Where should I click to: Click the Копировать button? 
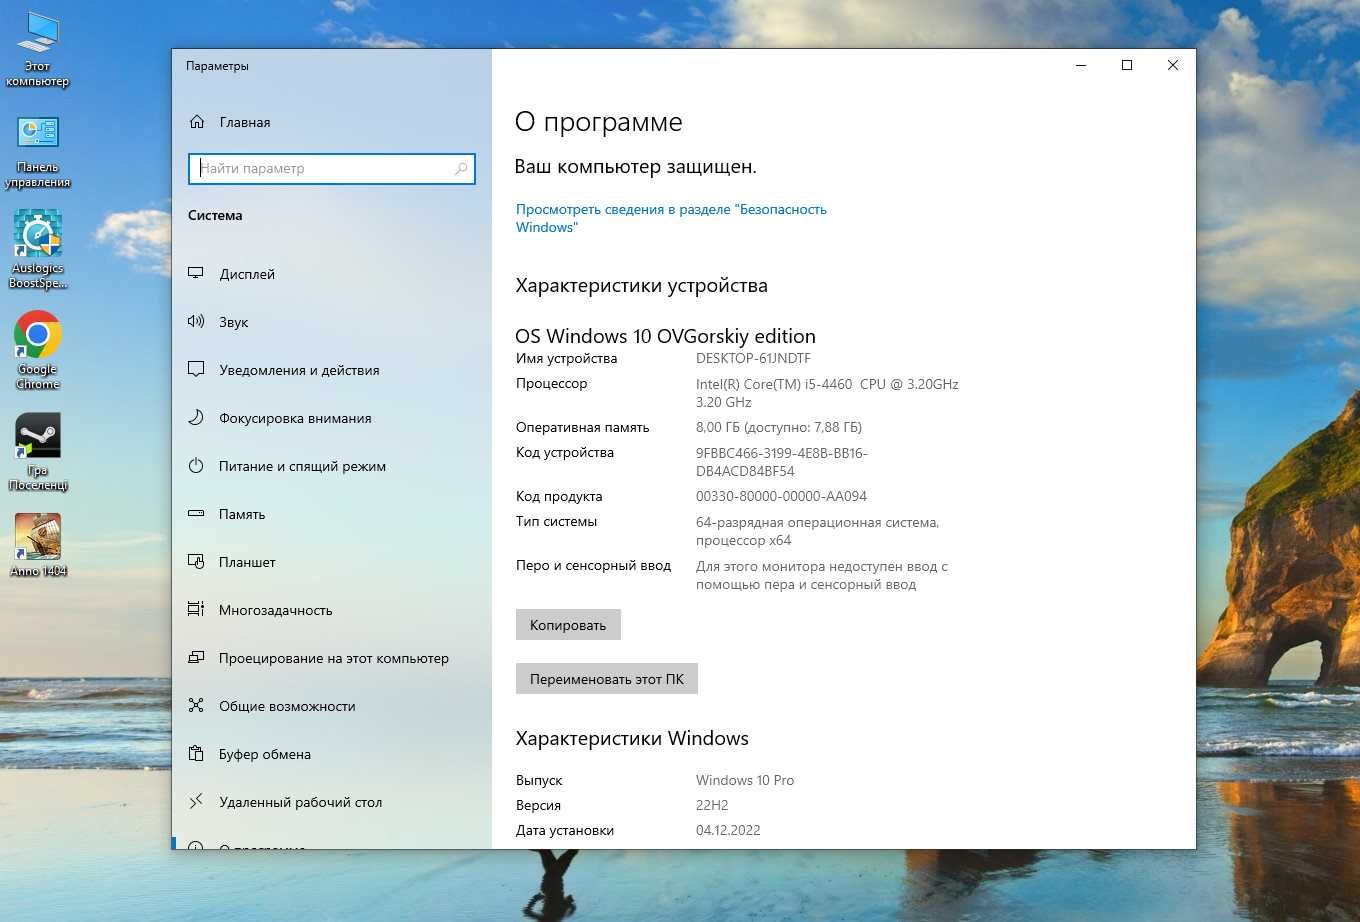568,625
